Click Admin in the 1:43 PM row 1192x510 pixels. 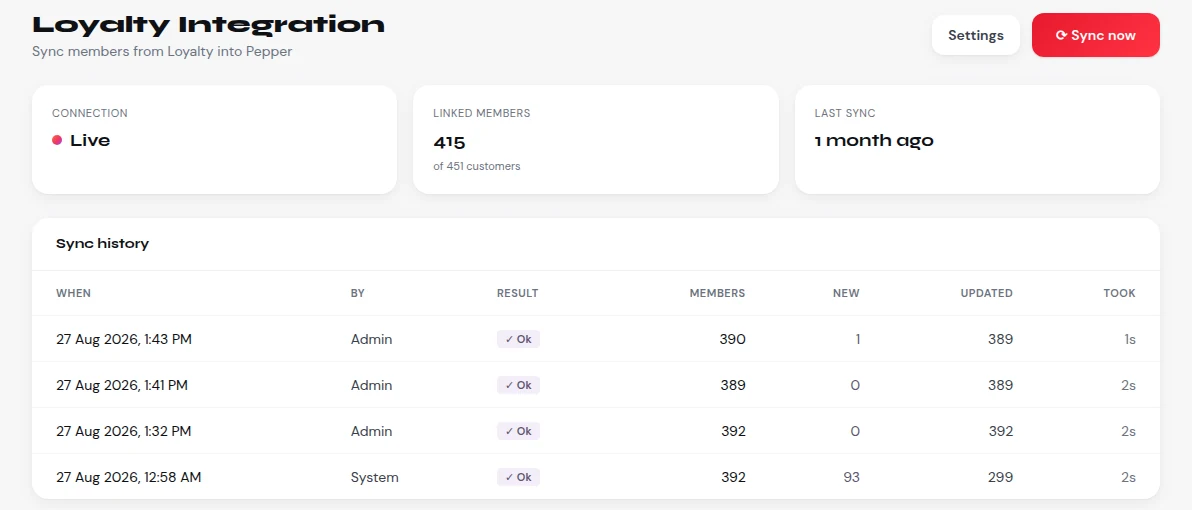pyautogui.click(x=372, y=339)
